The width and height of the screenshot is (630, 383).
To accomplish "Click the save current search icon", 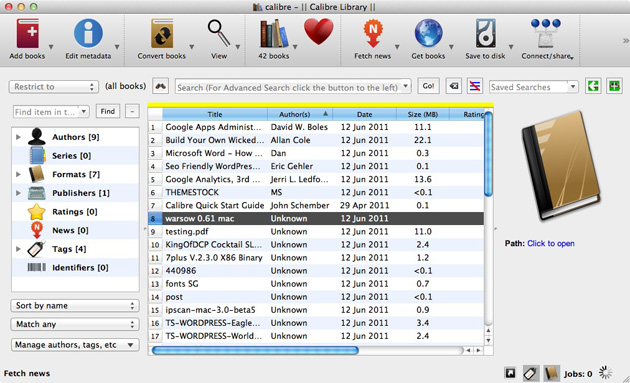I will point(614,86).
